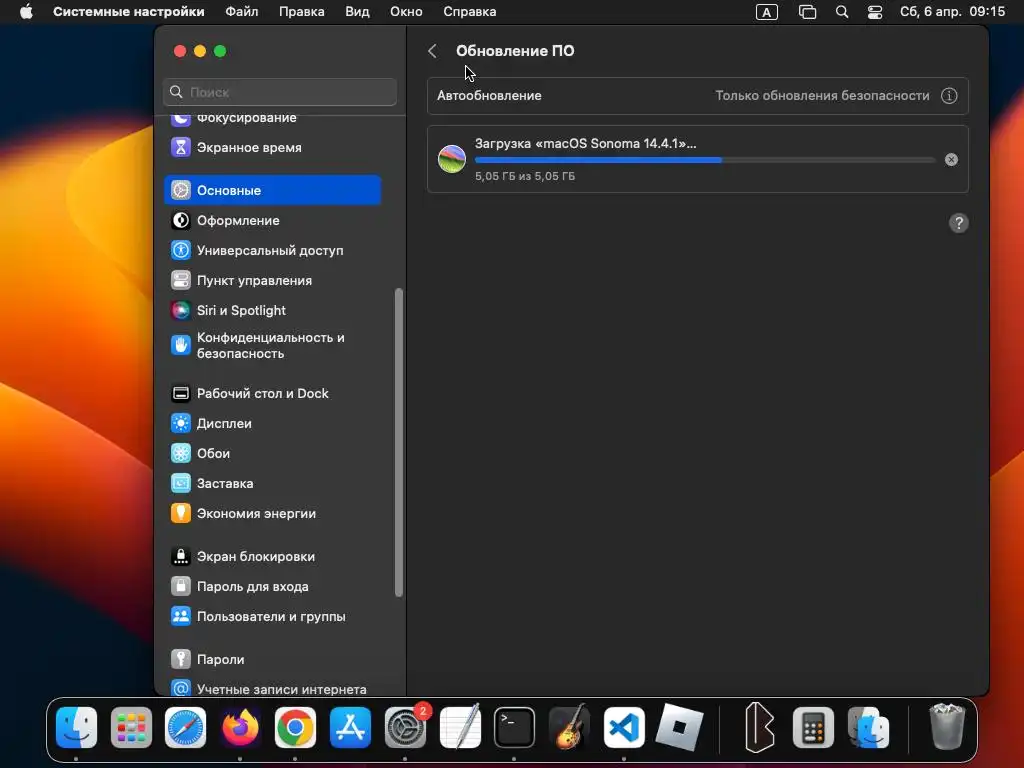Image resolution: width=1024 pixels, height=768 pixels.
Task: Select Основные in the sidebar
Action: 272,190
